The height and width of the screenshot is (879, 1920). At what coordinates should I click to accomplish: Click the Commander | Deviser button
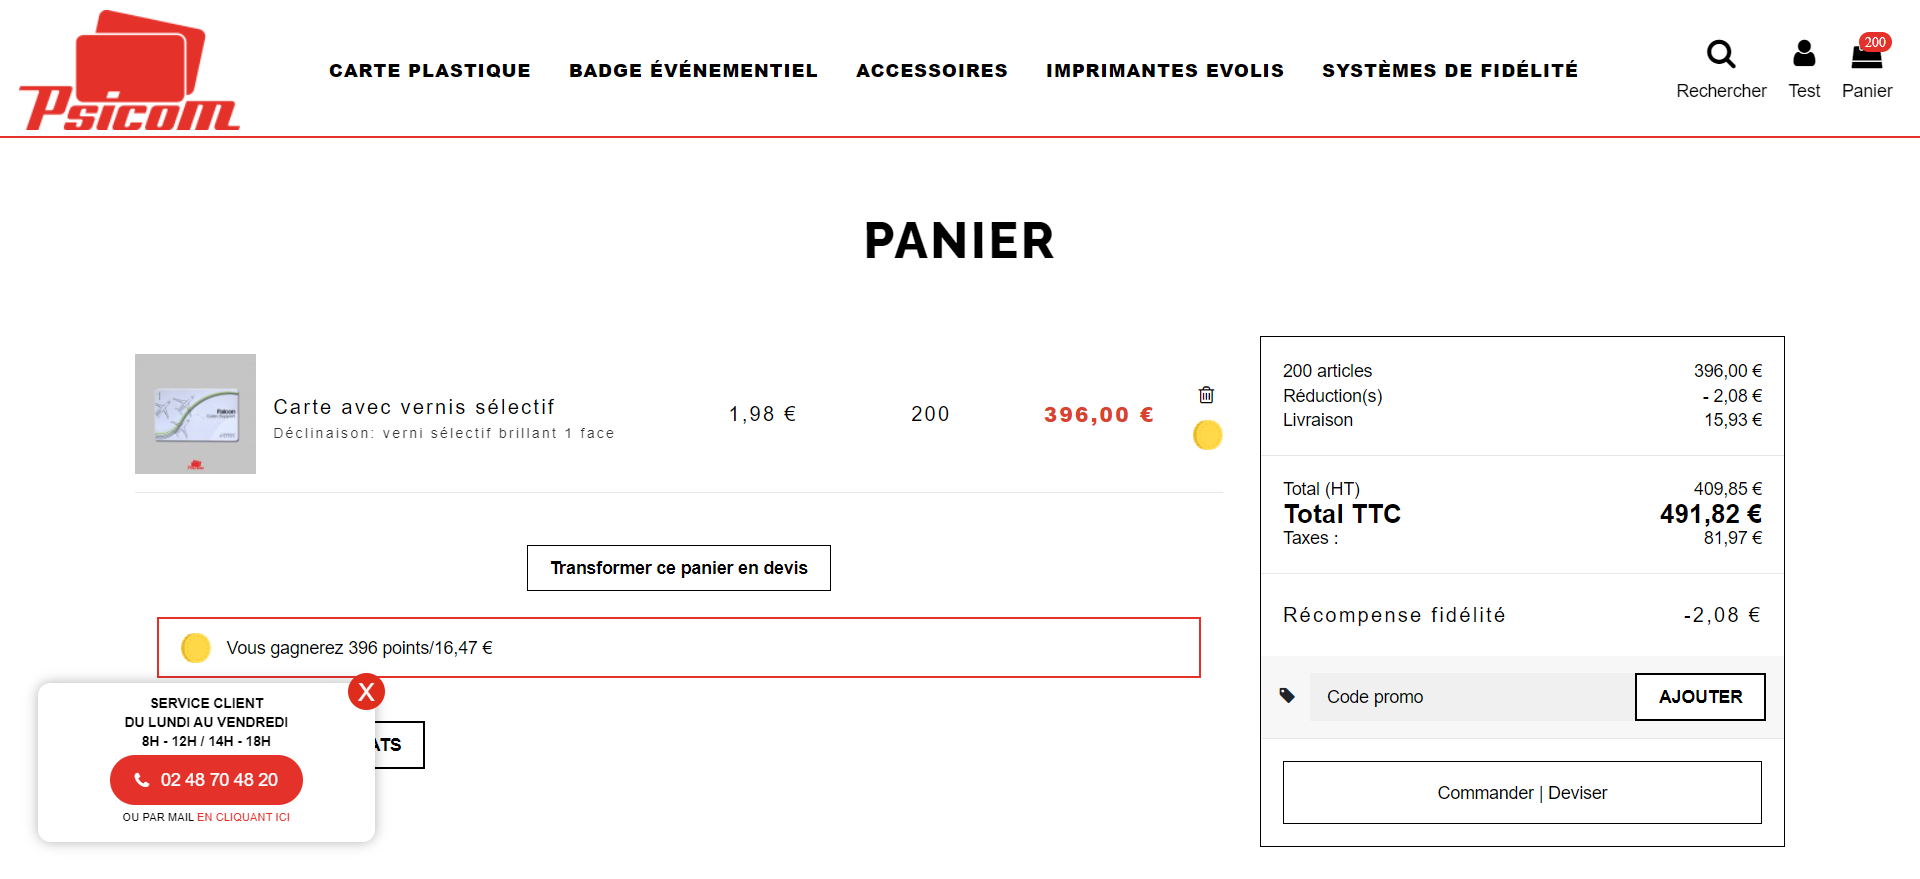pyautogui.click(x=1522, y=793)
